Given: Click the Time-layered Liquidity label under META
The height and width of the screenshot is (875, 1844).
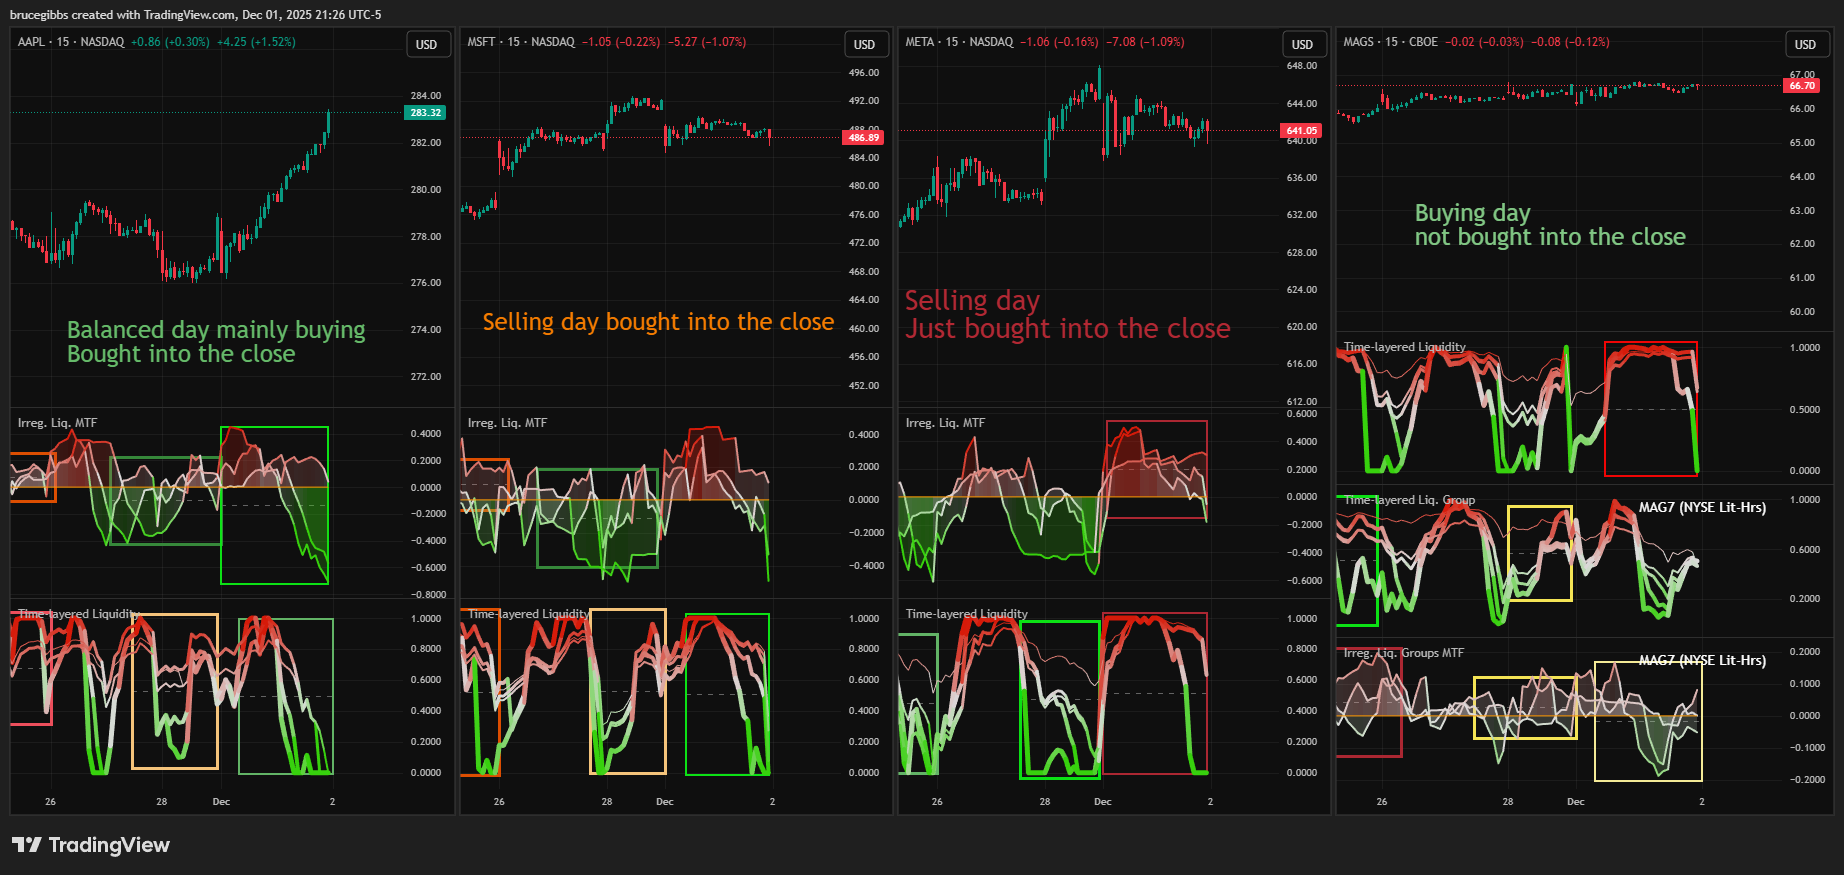Looking at the screenshot, I should 966,614.
